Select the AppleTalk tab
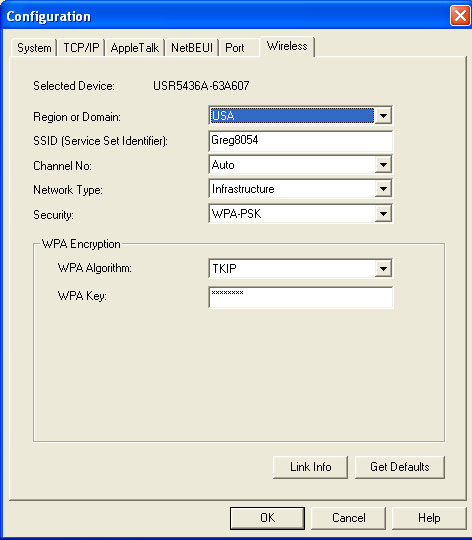 pos(135,48)
